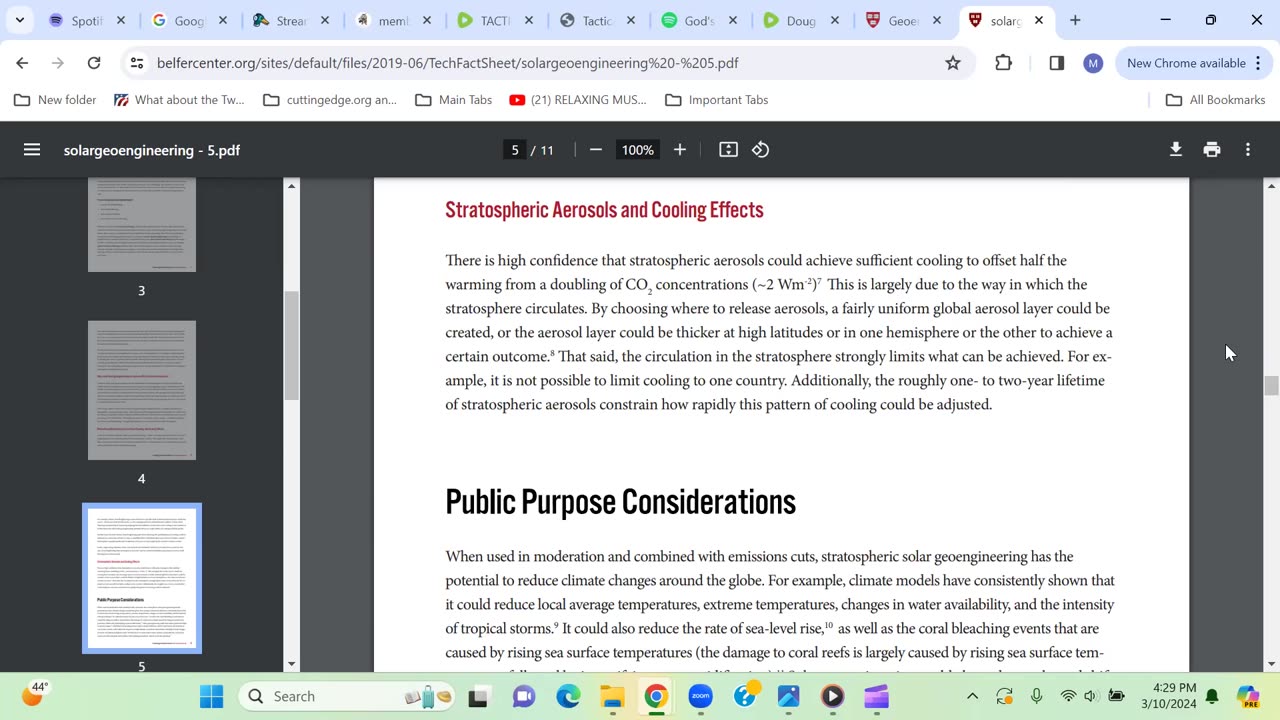The image size is (1280, 720).
Task: Click thumbnail panel scroll down arrow
Action: coord(291,664)
